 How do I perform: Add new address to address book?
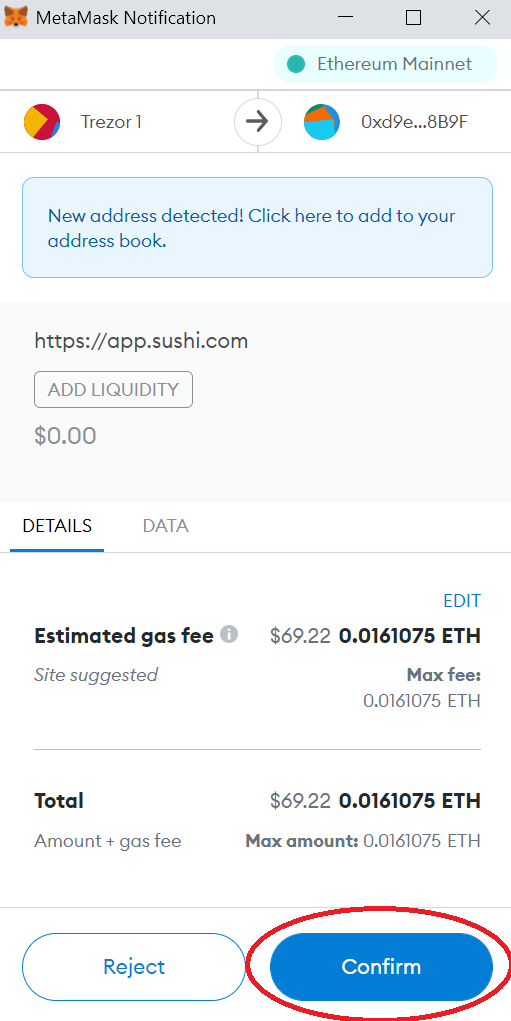point(257,228)
